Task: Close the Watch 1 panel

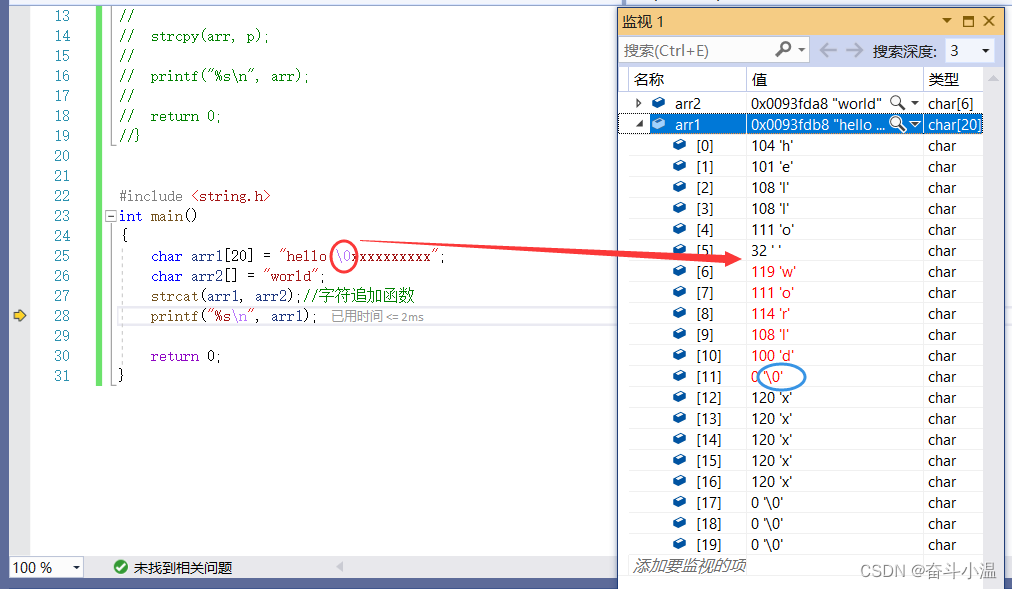Action: tap(989, 21)
